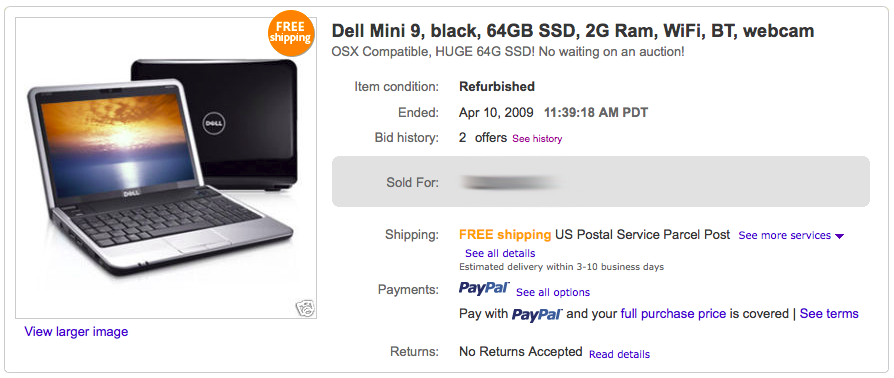Click the Dell logo on the black laptop lid
This screenshot has width=894, height=378.
click(215, 123)
